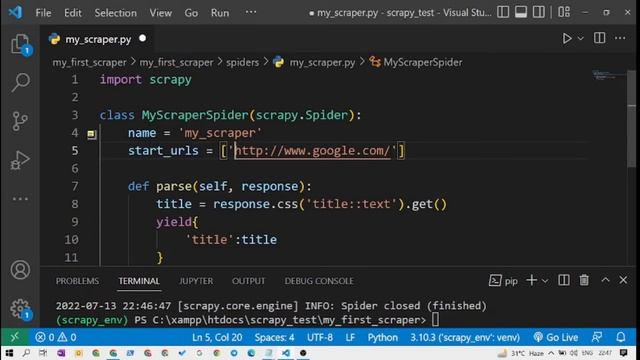The width and height of the screenshot is (640, 360).
Task: Show errors and warnings count in status bar
Action: pos(56,337)
